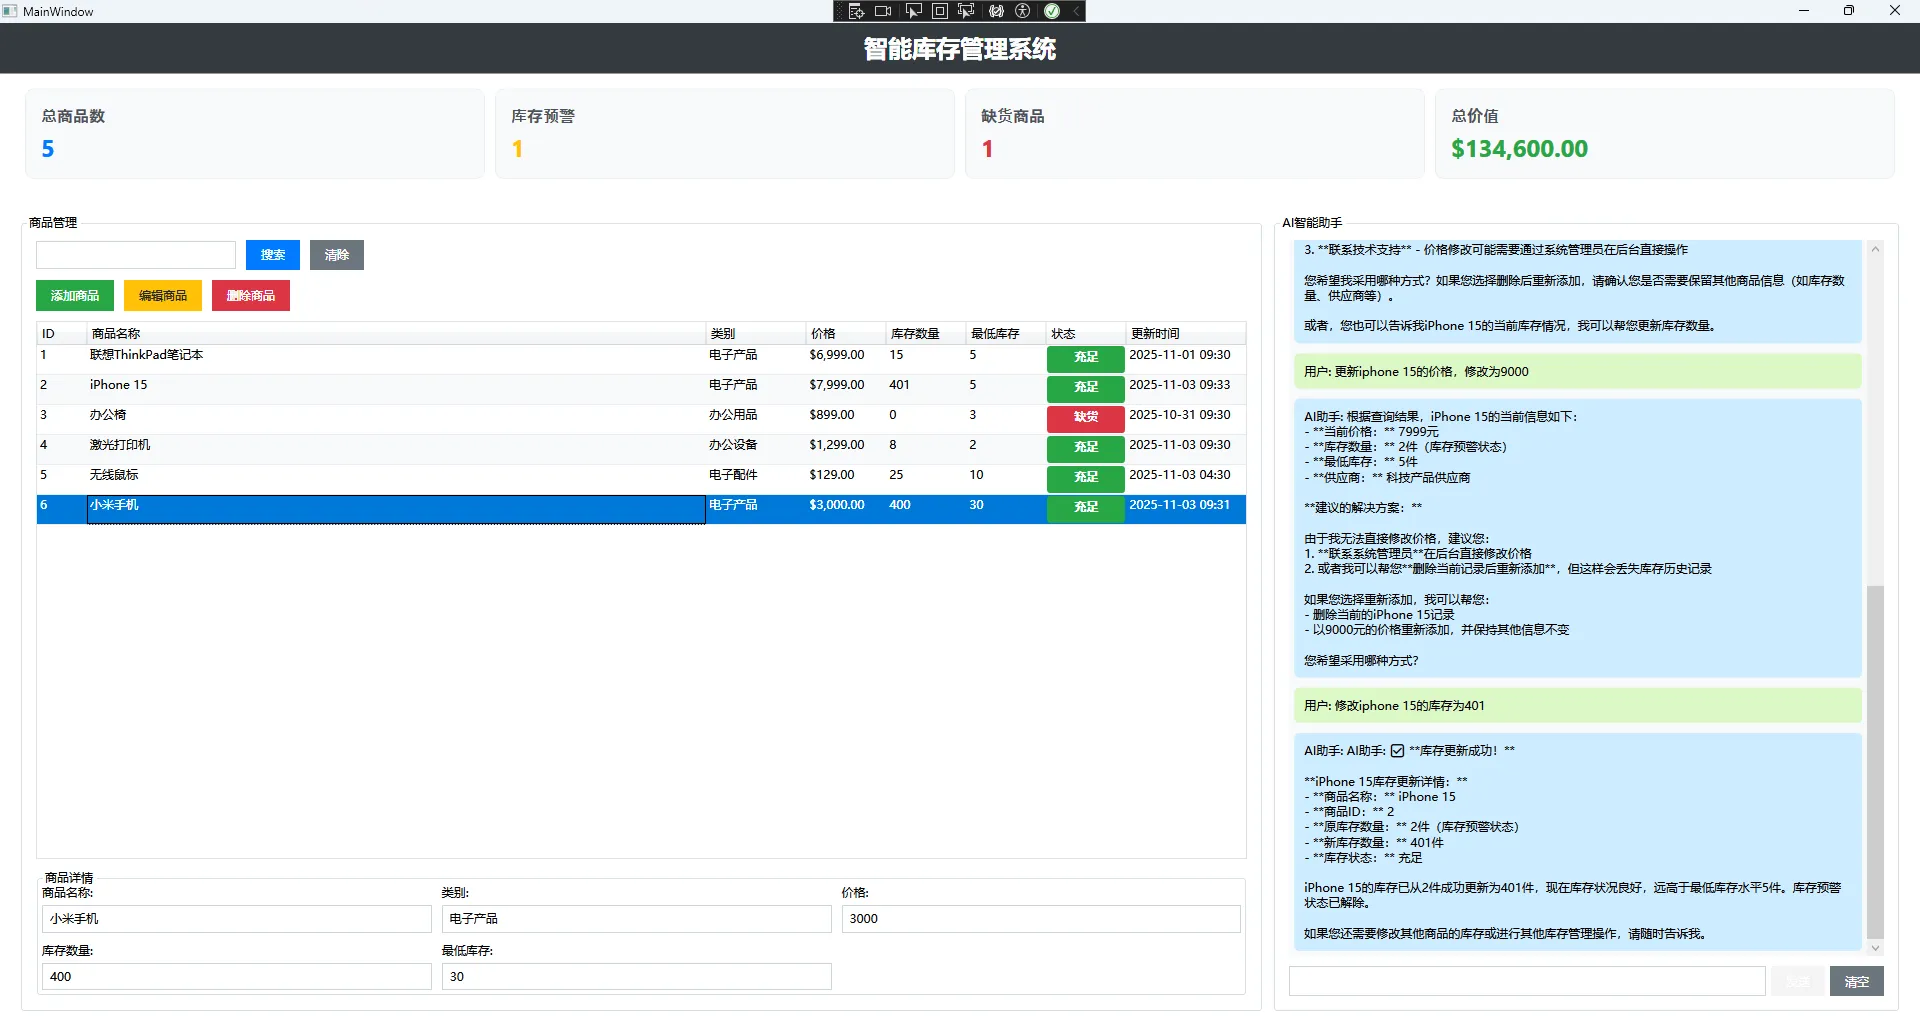The width and height of the screenshot is (1920, 1032).
Task: Click the AI assistant message input box
Action: point(1526,981)
